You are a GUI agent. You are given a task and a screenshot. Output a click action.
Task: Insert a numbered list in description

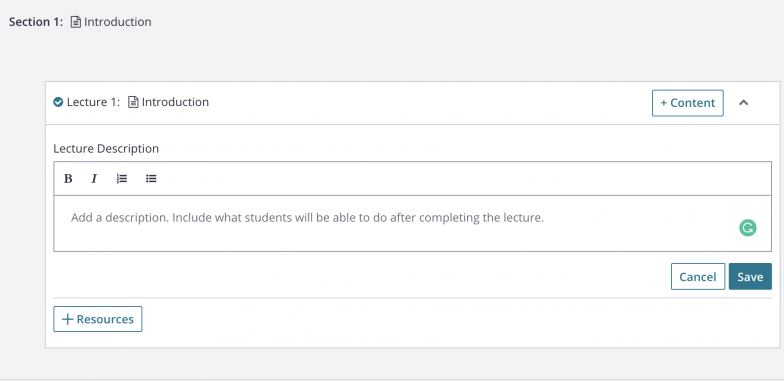click(122, 178)
